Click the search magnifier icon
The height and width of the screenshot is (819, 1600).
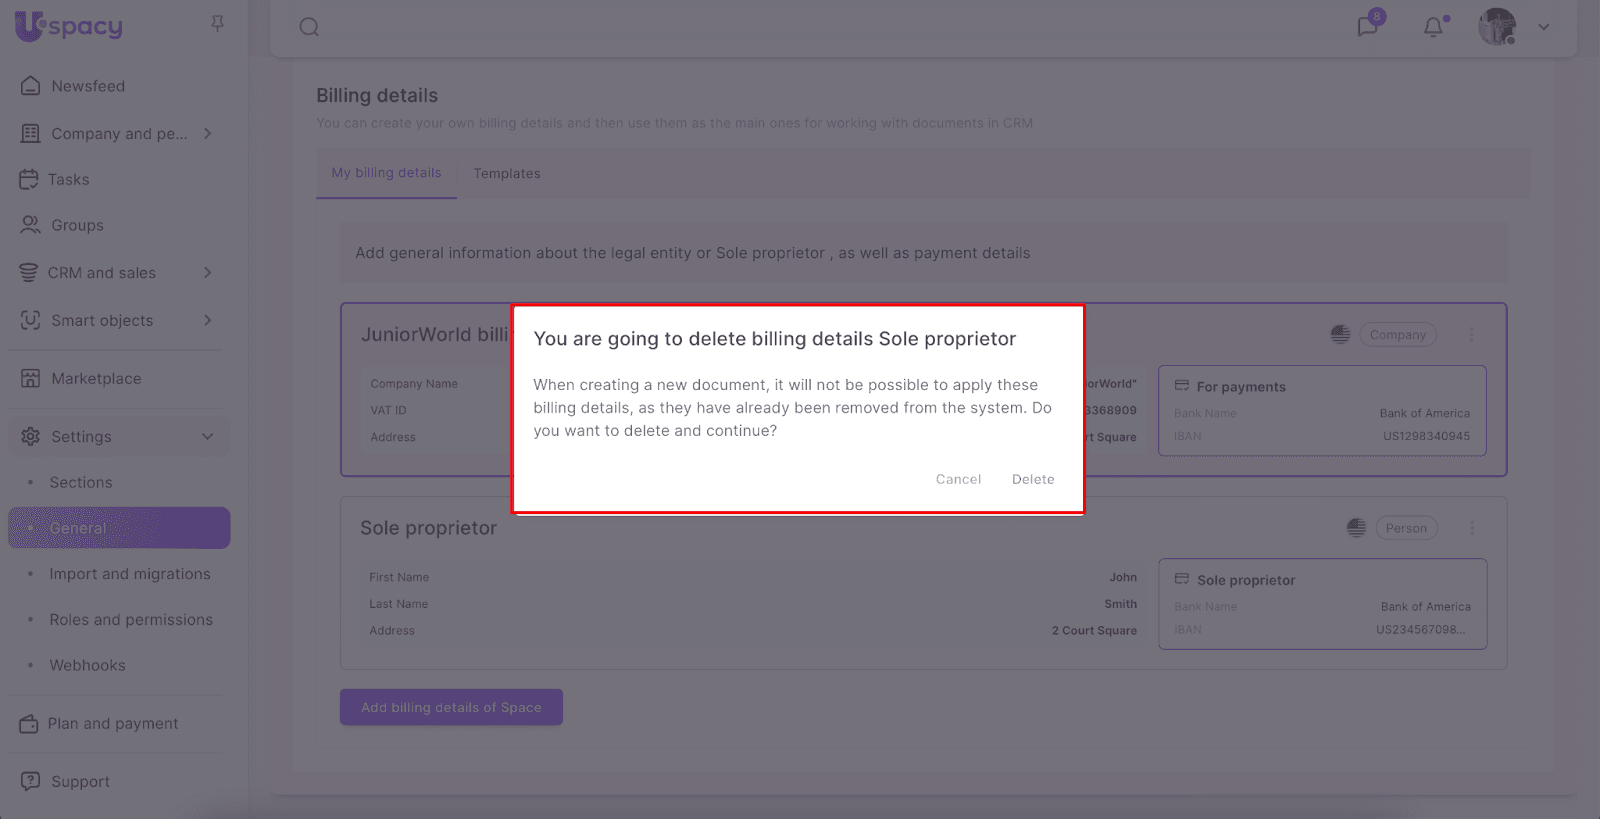309,27
